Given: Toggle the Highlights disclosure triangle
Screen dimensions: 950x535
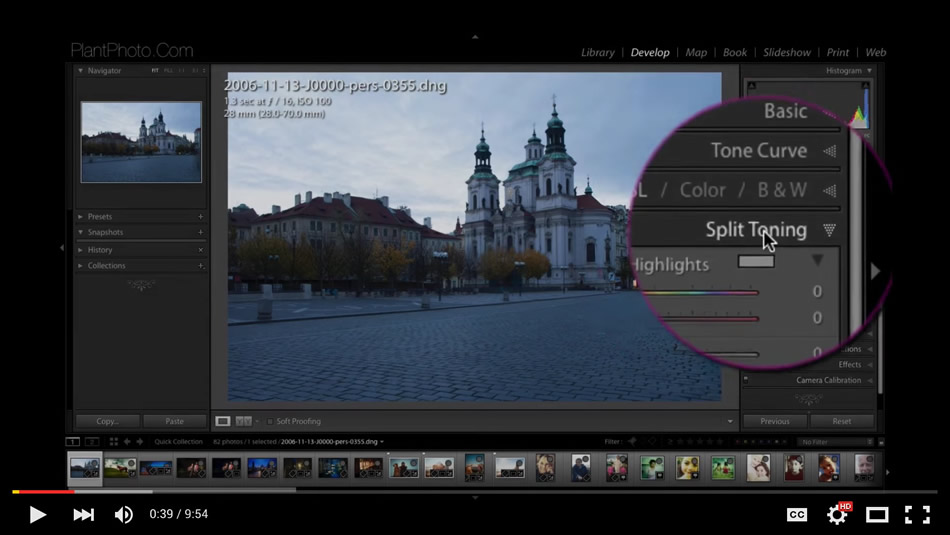Looking at the screenshot, I should (x=817, y=261).
